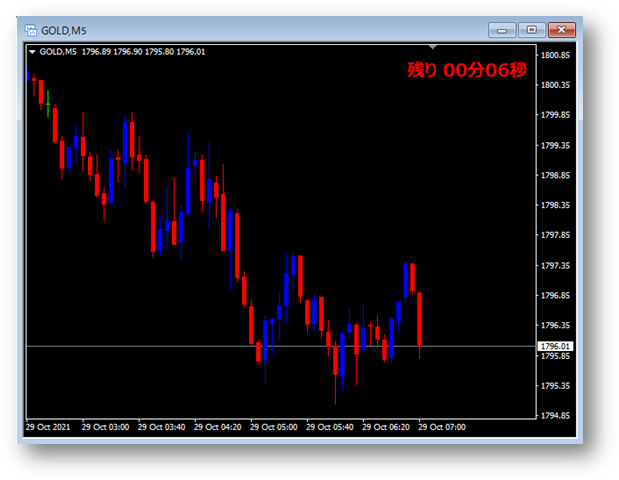The height and width of the screenshot is (480, 619).
Task: Click the 29 Oct 05:00 time label
Action: 274,427
